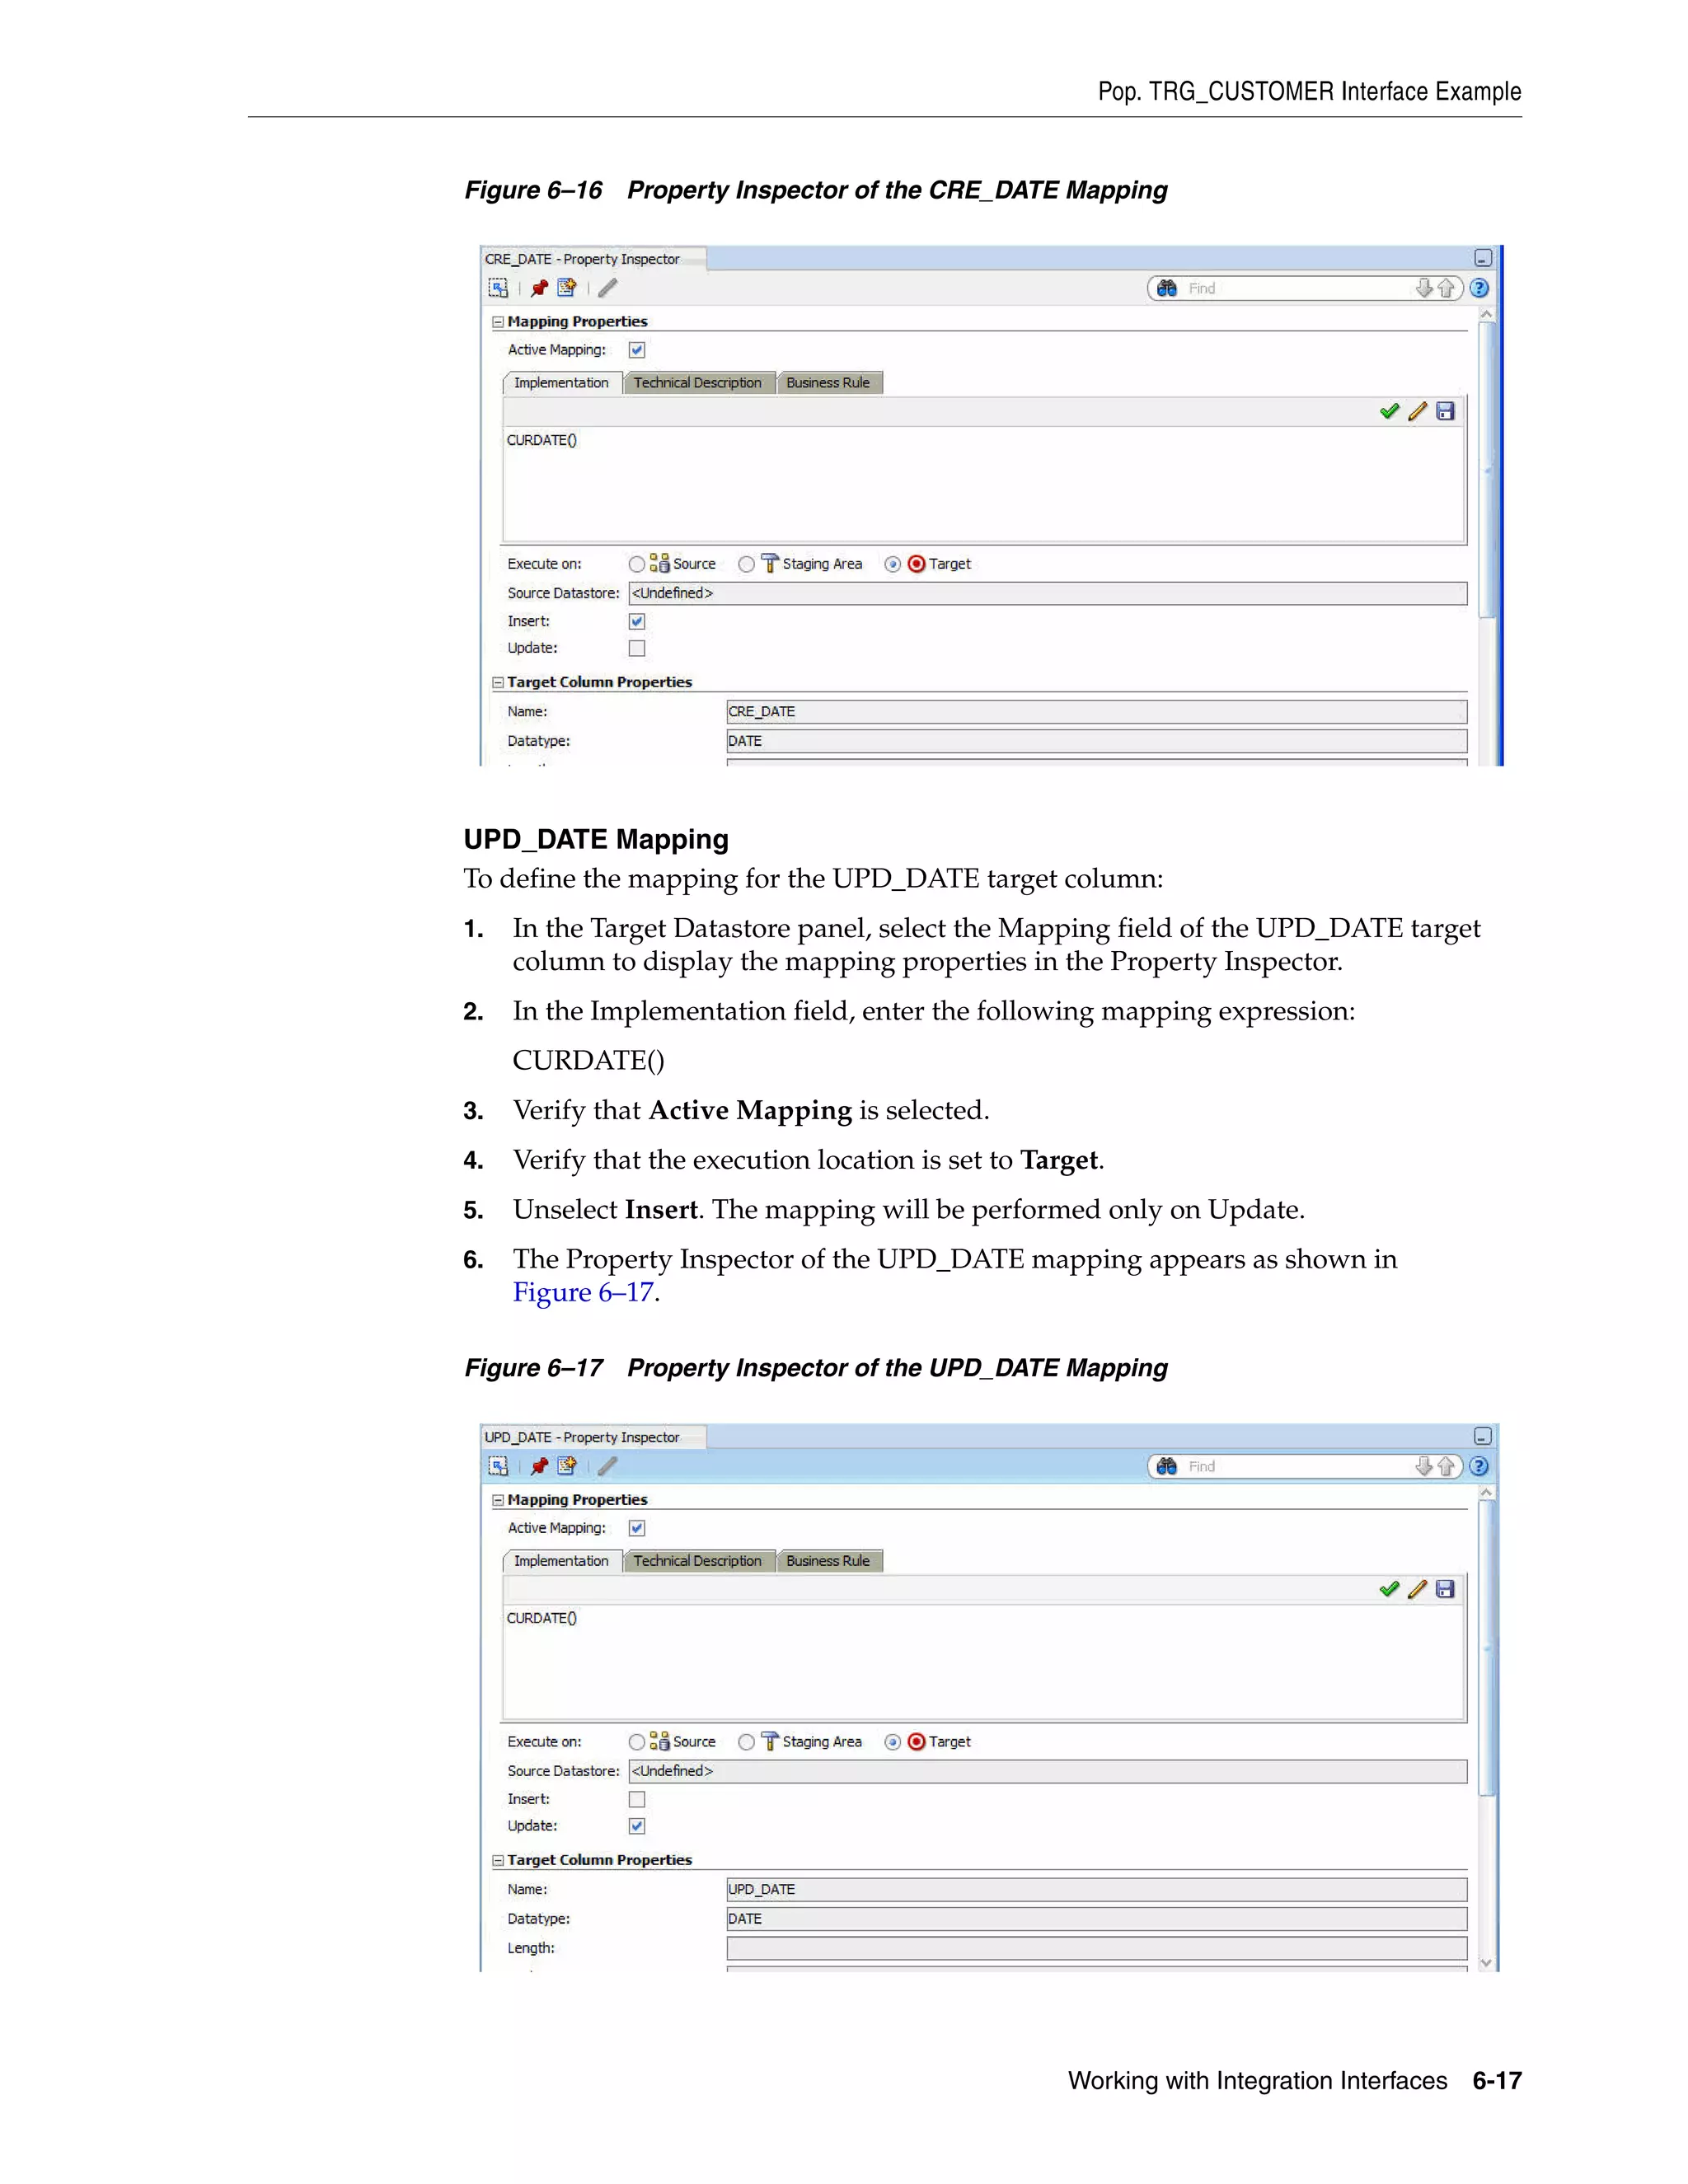The image size is (1688, 2184).
Task: Click the first select-object icon in UPD_DATE inspector toolbar
Action: (x=498, y=1466)
